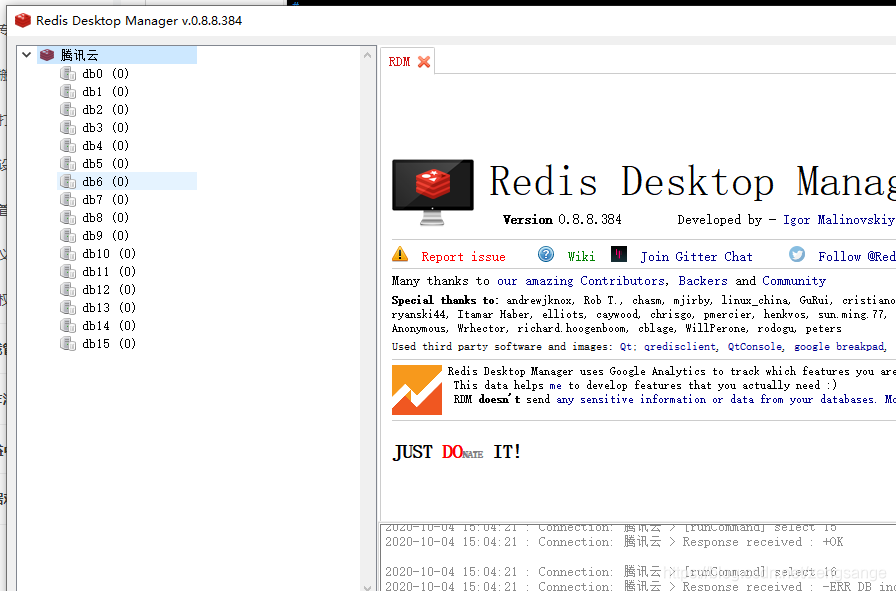Viewport: 896px width, 591px height.
Task: Click the blue Wiki help icon
Action: [x=546, y=255]
